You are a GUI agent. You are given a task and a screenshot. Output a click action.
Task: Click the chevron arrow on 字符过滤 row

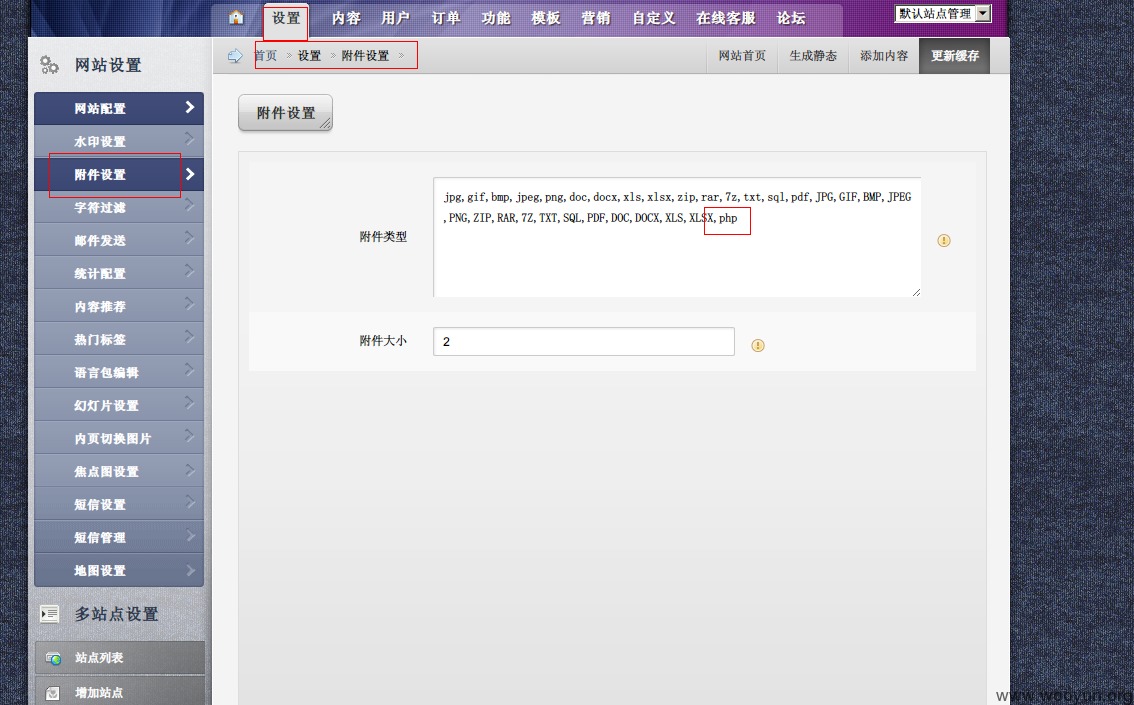click(x=189, y=205)
